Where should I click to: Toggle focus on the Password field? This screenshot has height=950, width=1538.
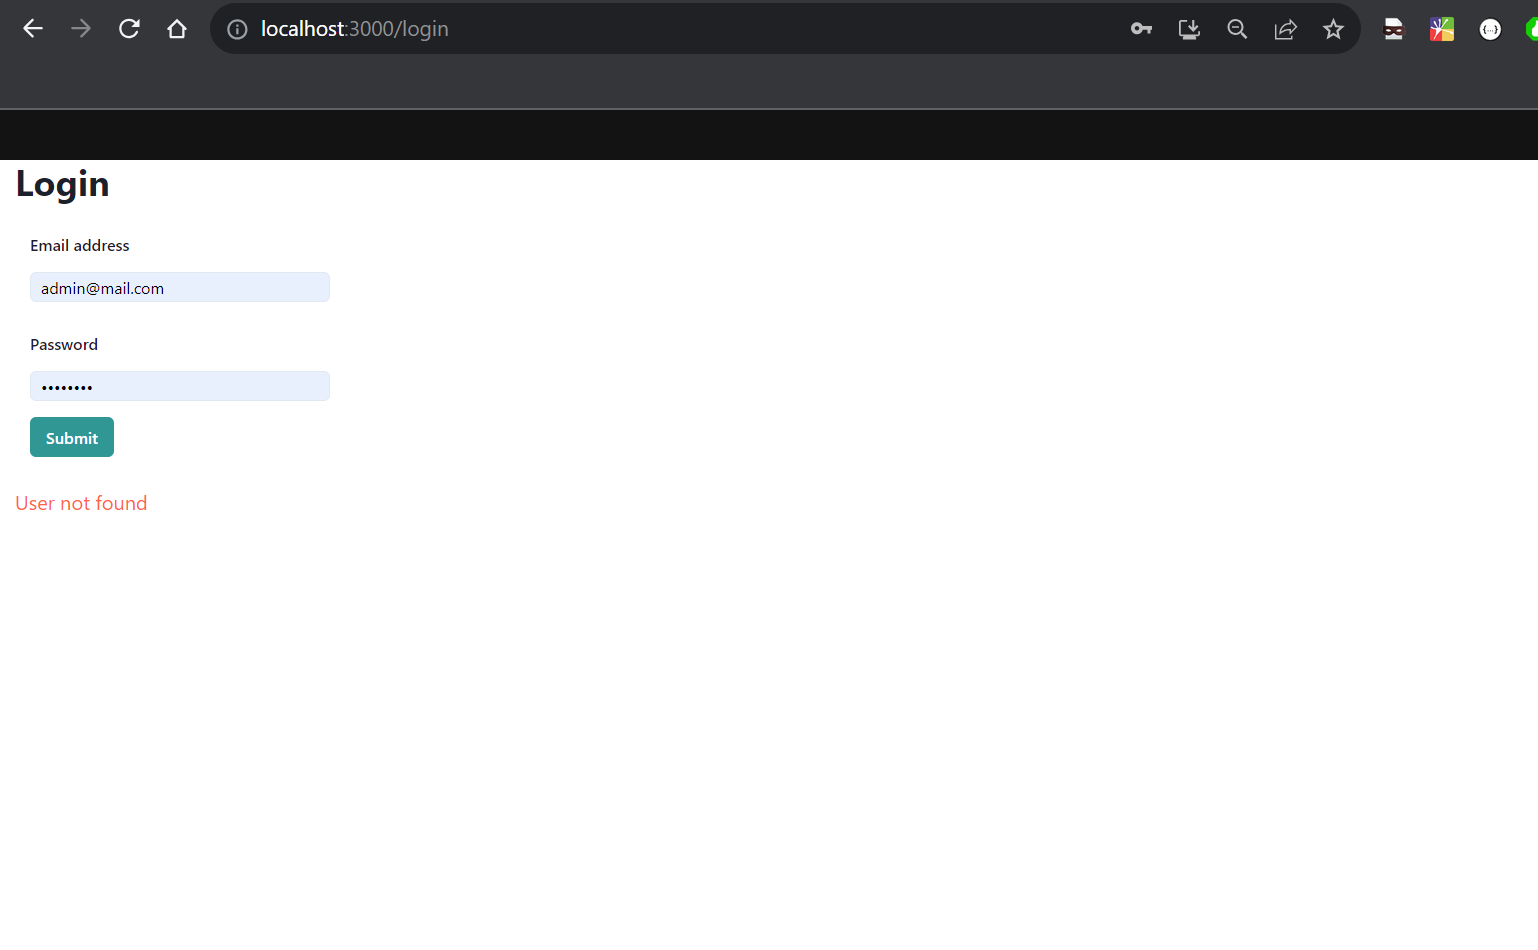180,386
